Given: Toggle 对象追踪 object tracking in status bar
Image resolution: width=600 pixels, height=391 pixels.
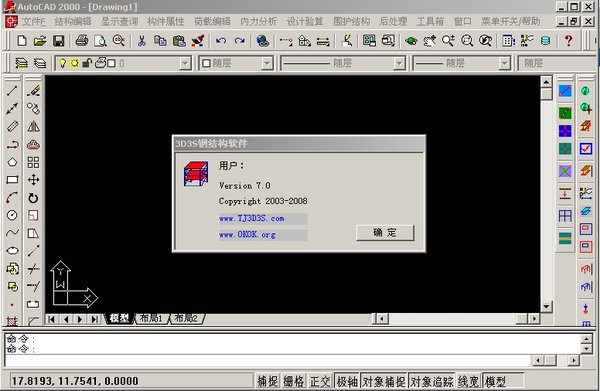Looking at the screenshot, I should click(x=432, y=381).
